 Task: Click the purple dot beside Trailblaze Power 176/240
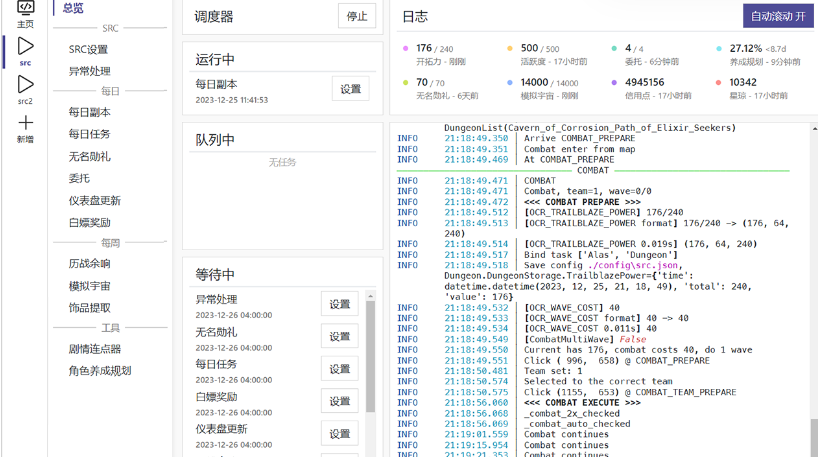(405, 49)
